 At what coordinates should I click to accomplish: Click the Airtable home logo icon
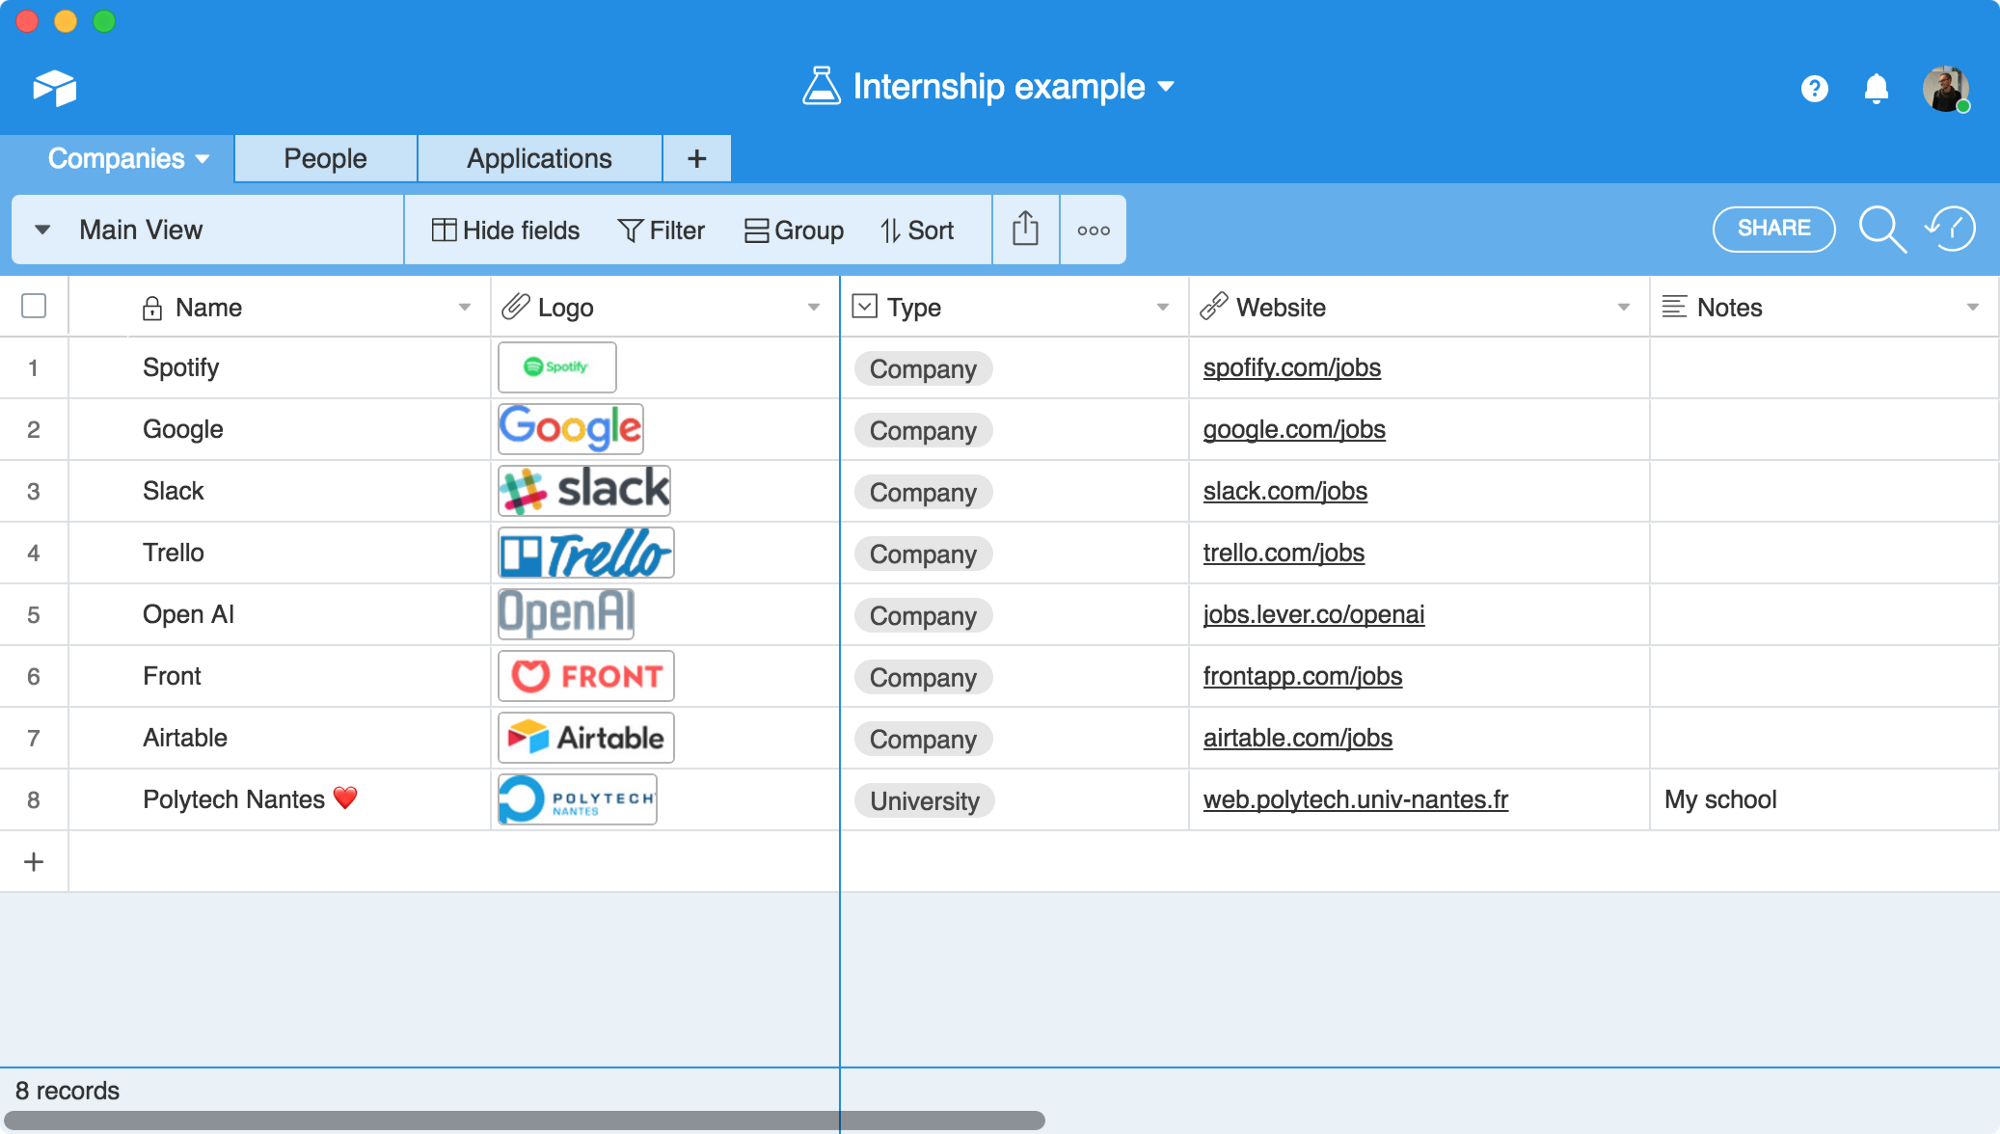click(54, 88)
